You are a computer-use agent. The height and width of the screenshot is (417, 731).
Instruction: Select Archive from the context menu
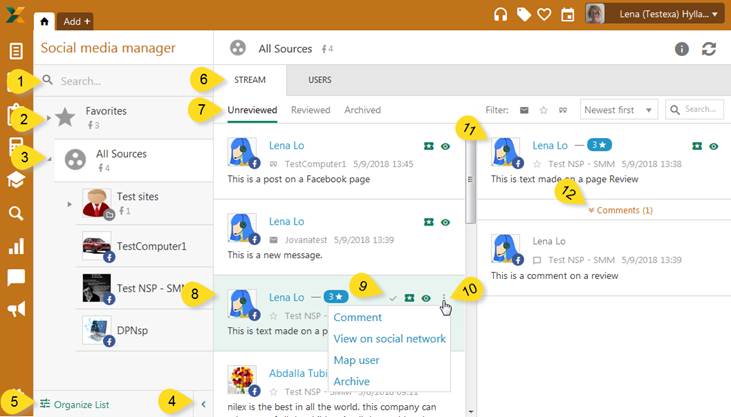[351, 381]
